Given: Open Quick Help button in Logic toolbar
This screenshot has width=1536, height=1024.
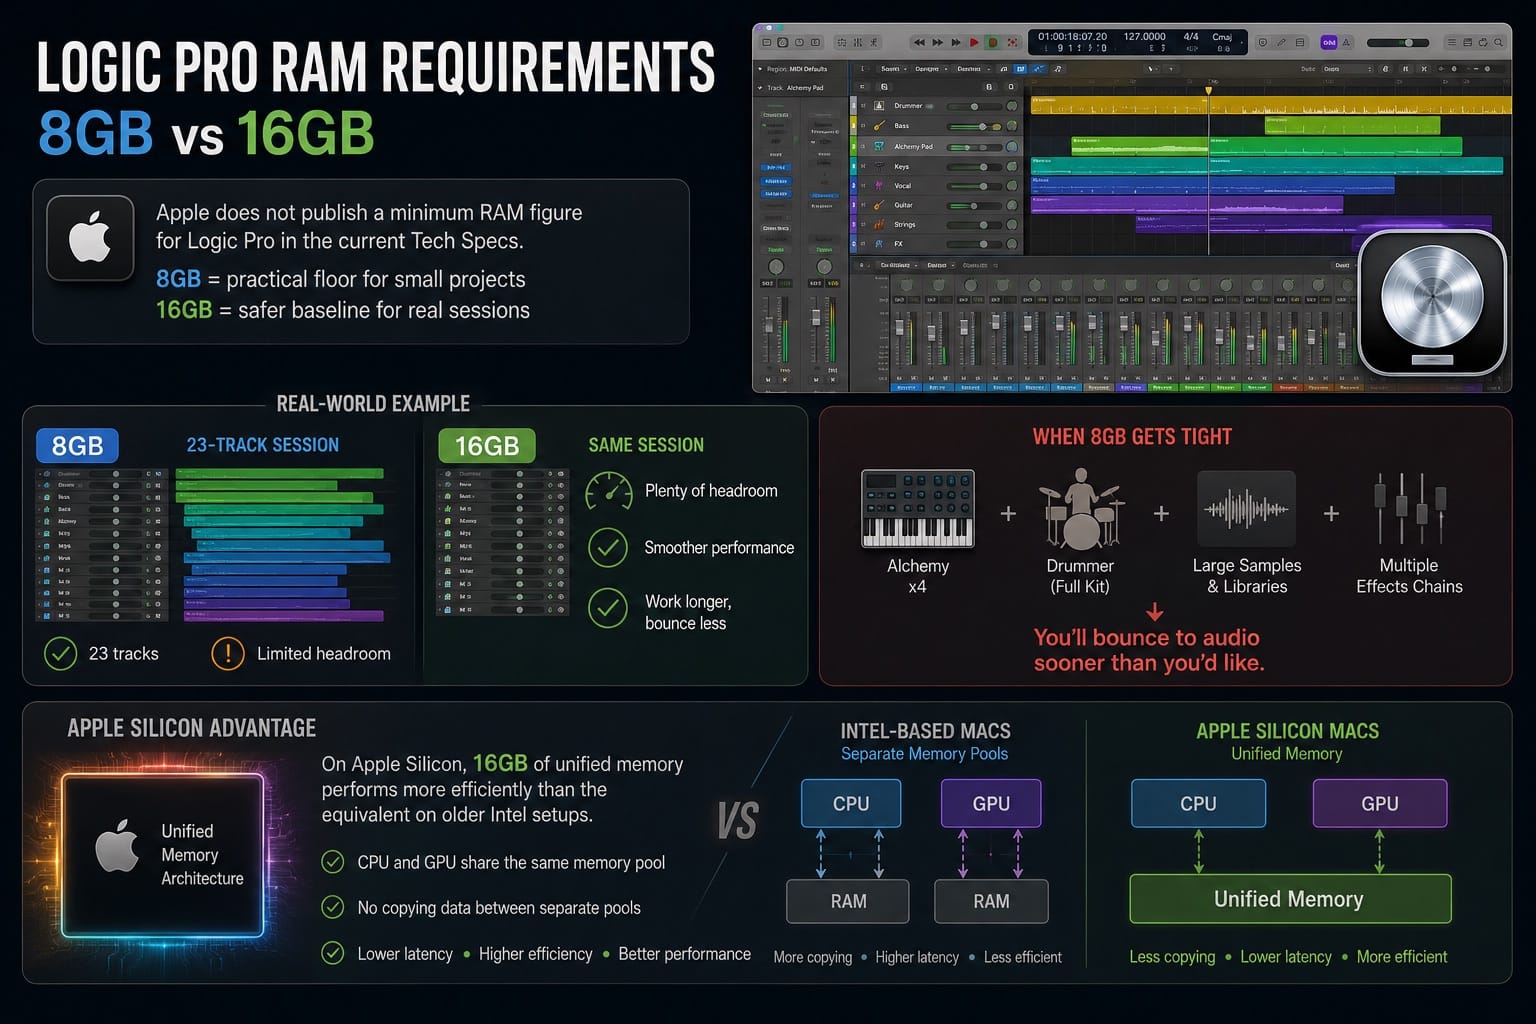Looking at the screenshot, I should 799,42.
